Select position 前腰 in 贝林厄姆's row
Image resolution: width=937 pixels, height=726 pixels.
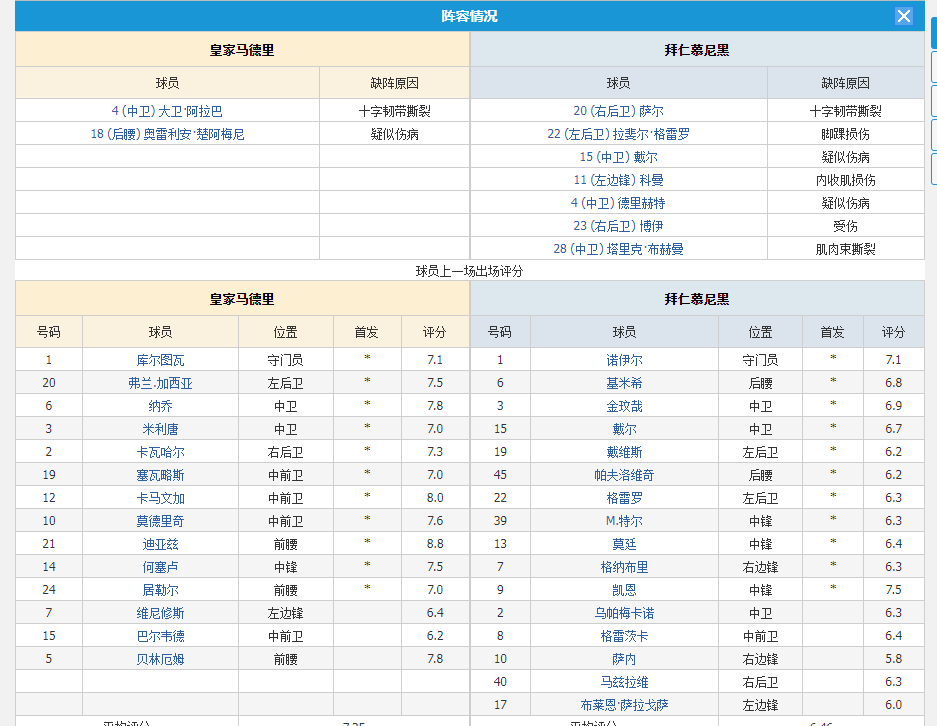point(286,659)
